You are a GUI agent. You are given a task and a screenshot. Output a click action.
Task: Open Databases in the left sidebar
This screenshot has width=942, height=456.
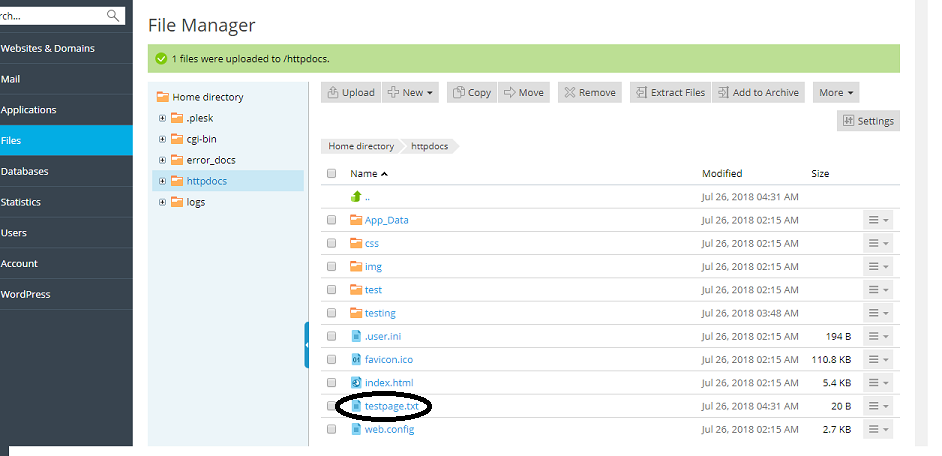[x=25, y=171]
